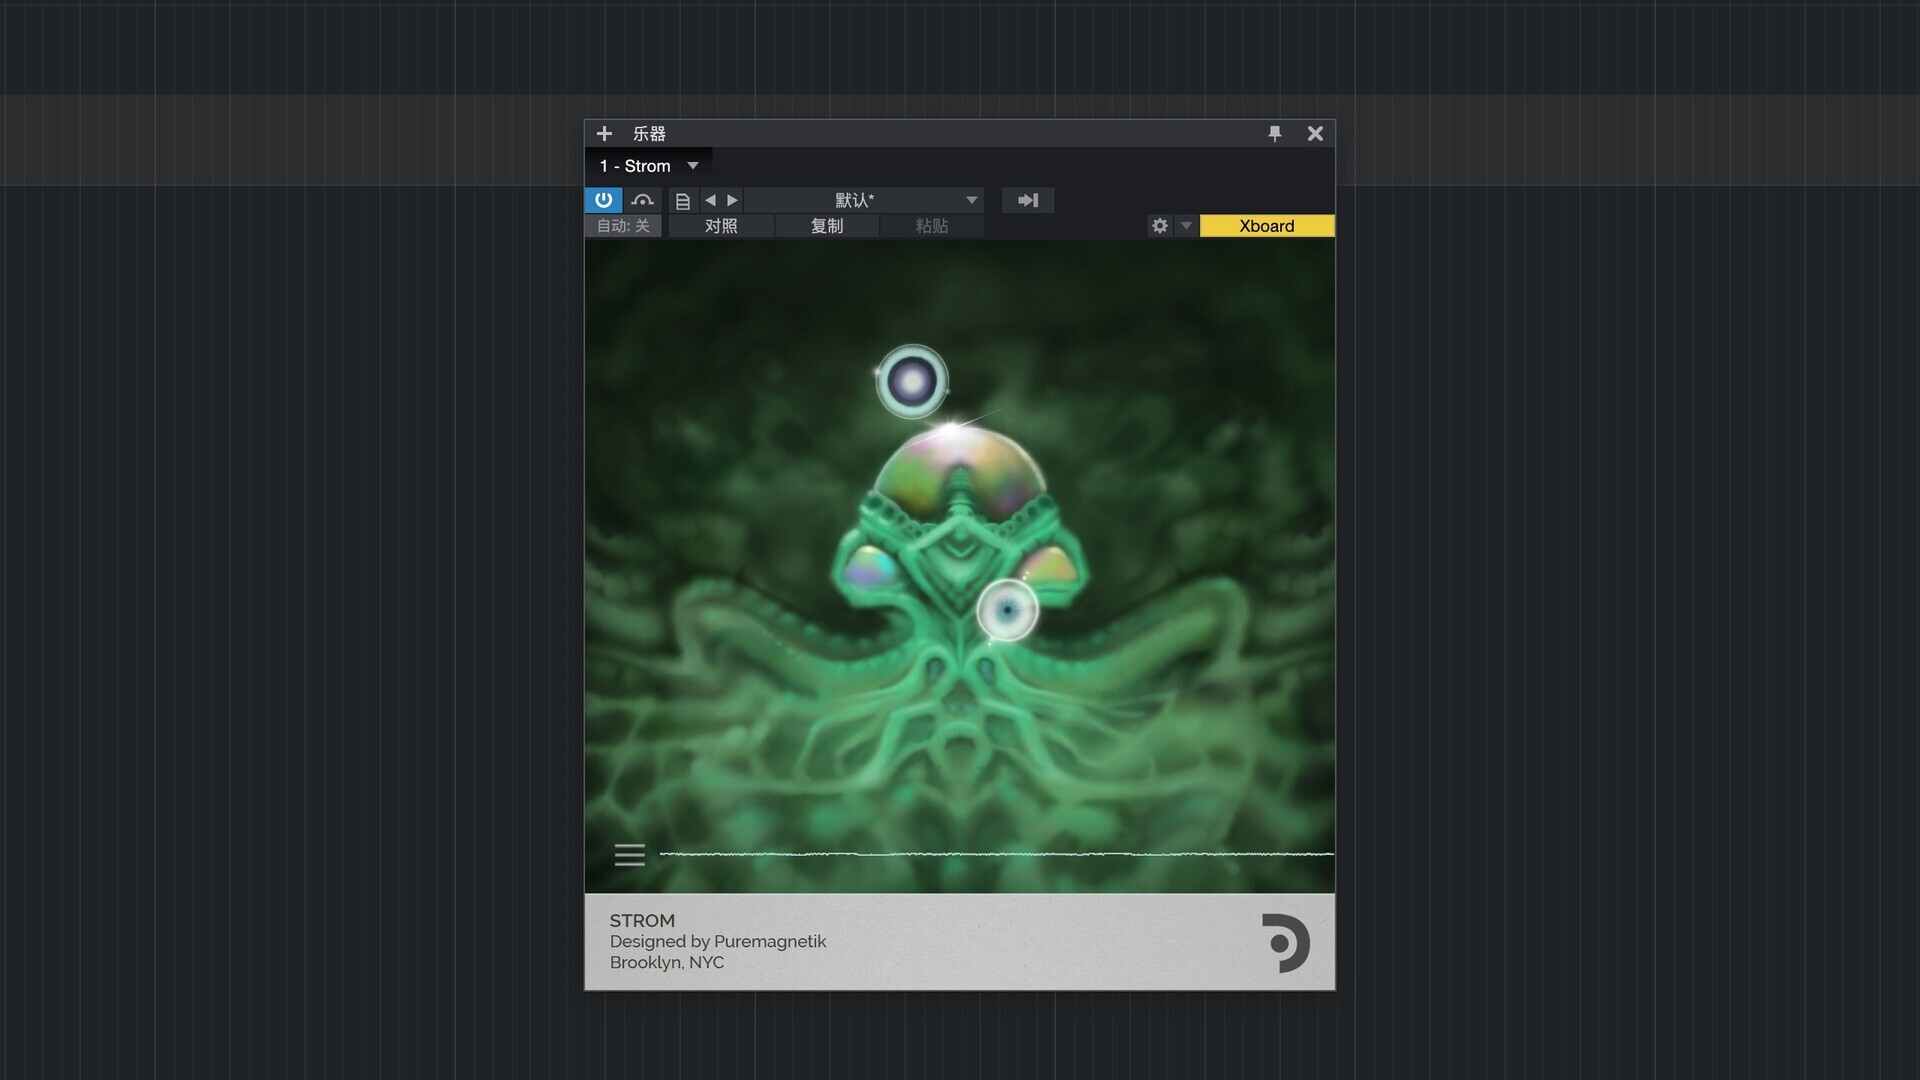Open the gear settings icon

pos(1160,226)
